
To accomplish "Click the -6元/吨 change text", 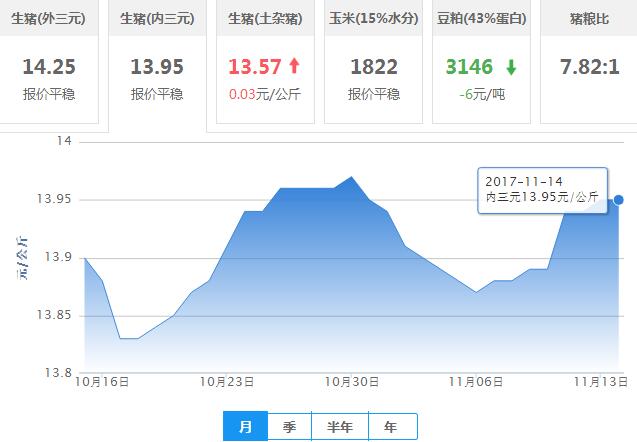I will coord(482,94).
